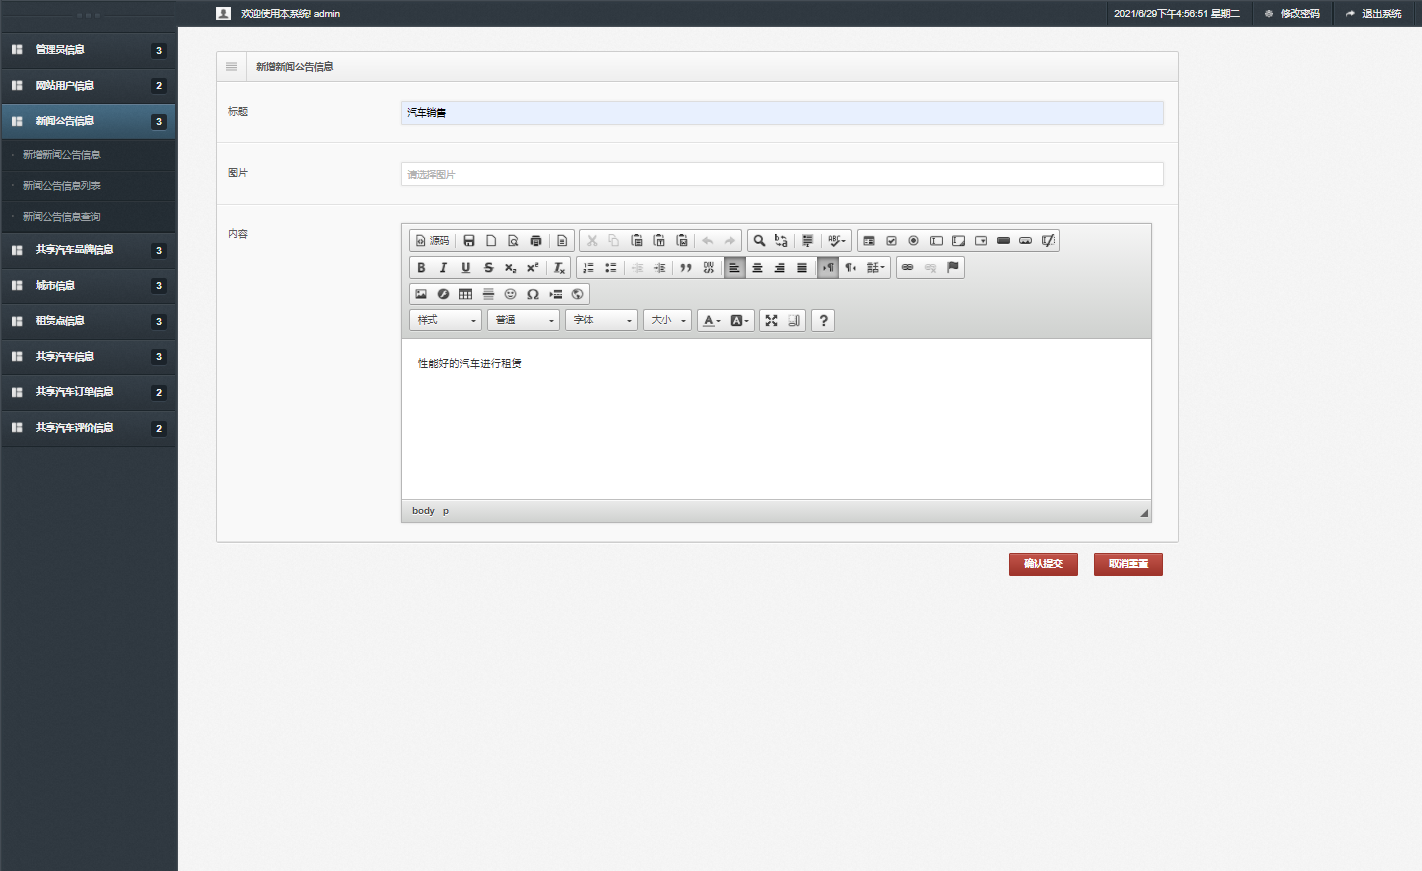
Task: Open the 样式 styles dropdown
Action: [446, 321]
